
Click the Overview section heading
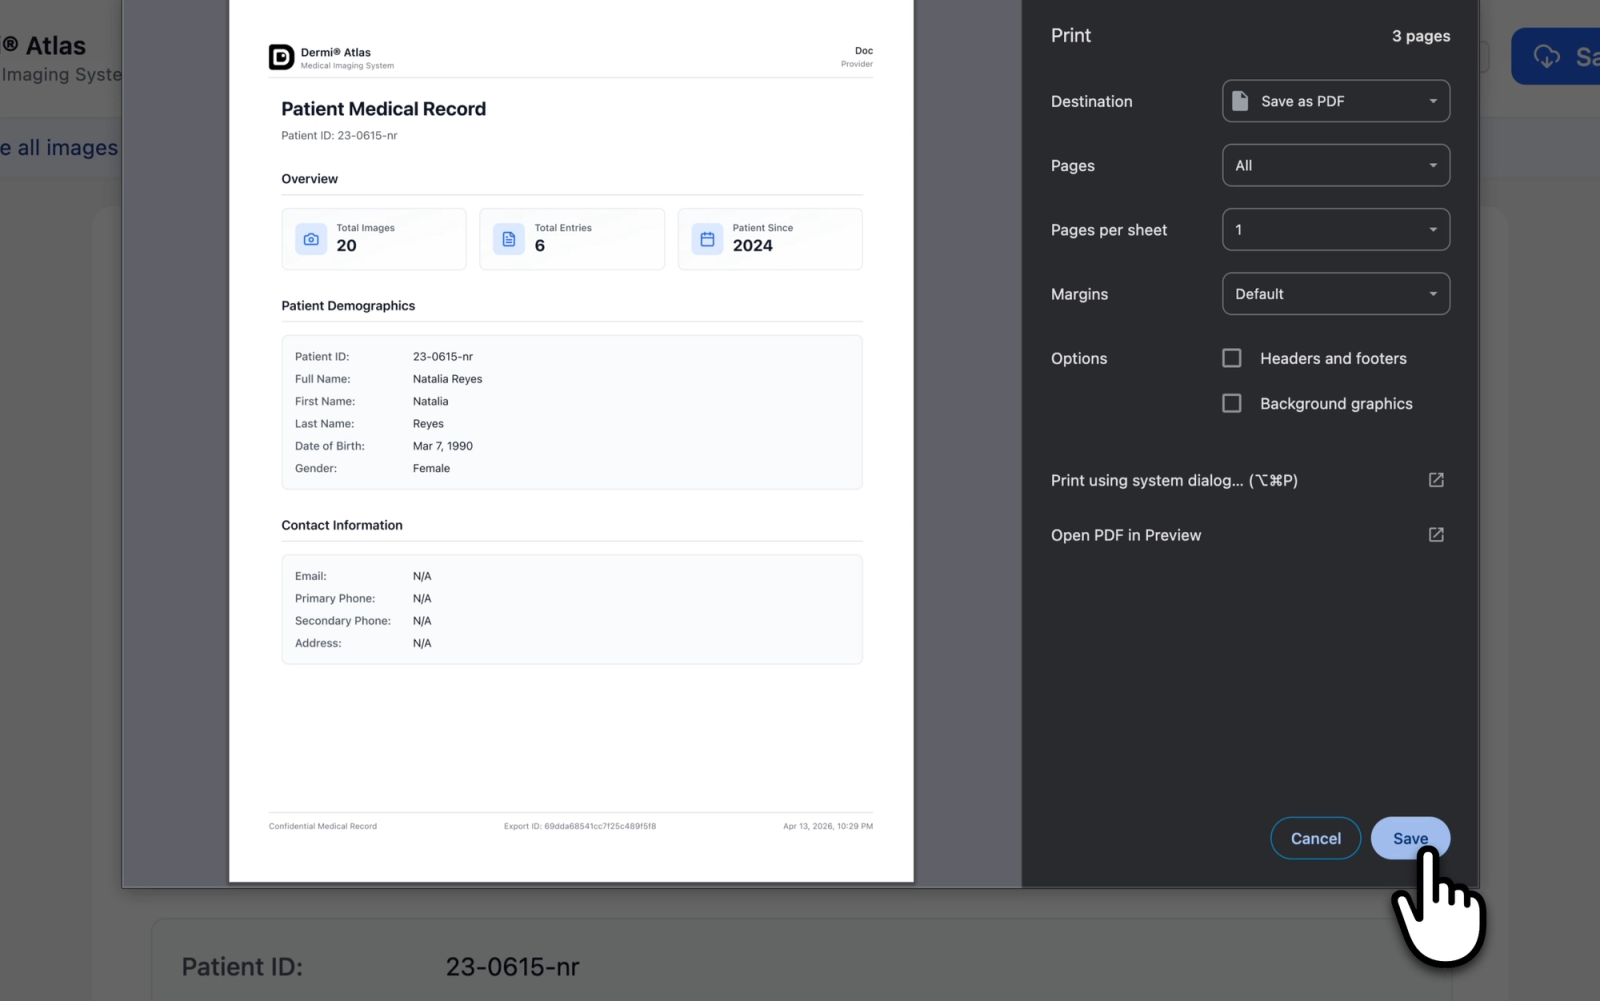(x=310, y=179)
